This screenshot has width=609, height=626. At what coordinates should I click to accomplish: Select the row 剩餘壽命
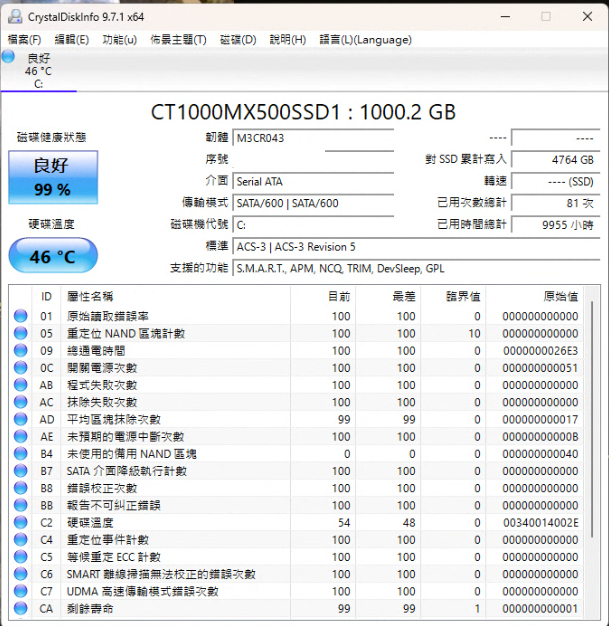[x=296, y=608]
